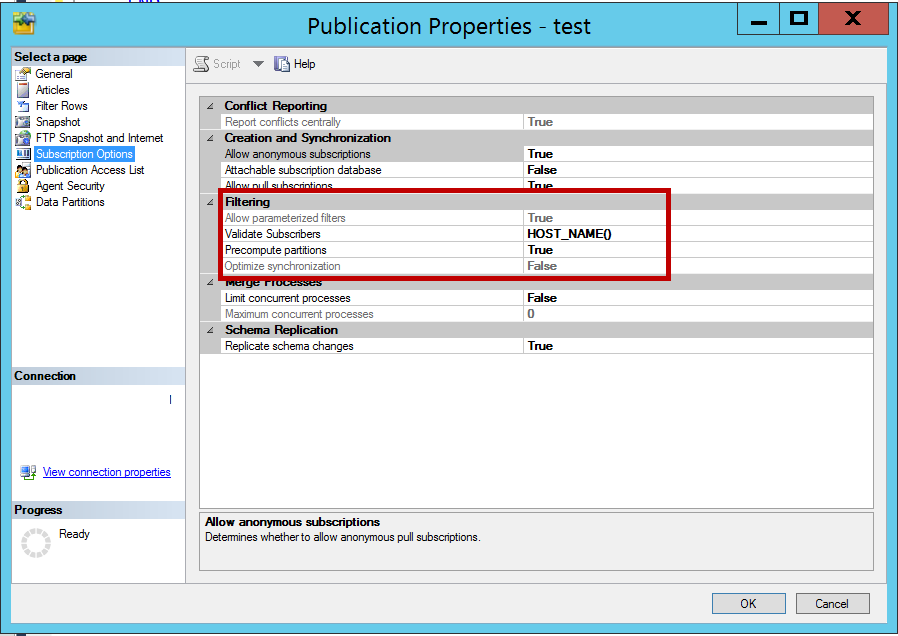
Task: Open the Snapshot page
Action: tap(58, 122)
